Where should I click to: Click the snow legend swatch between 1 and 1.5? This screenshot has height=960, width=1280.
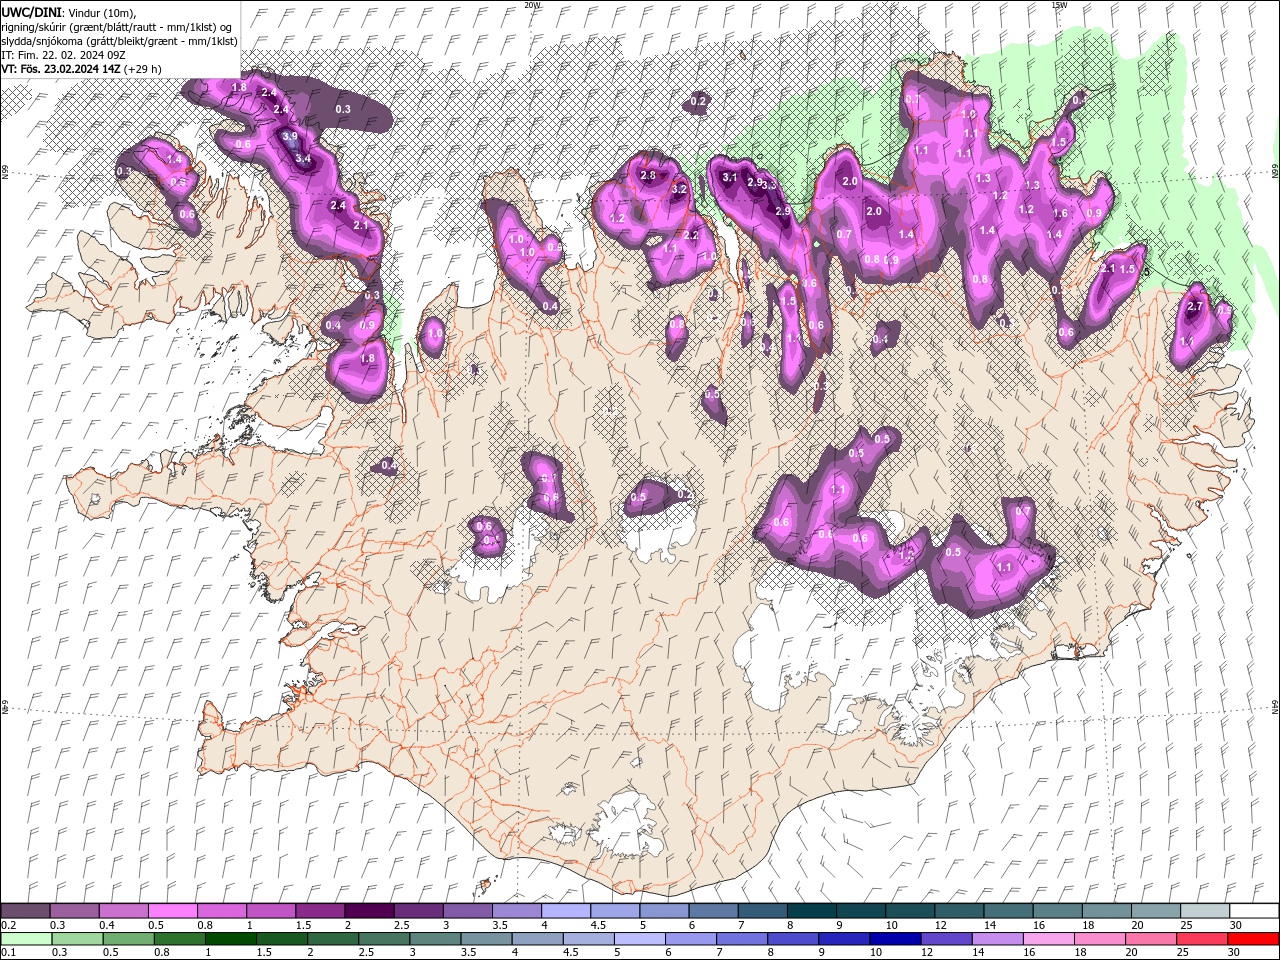(271, 911)
